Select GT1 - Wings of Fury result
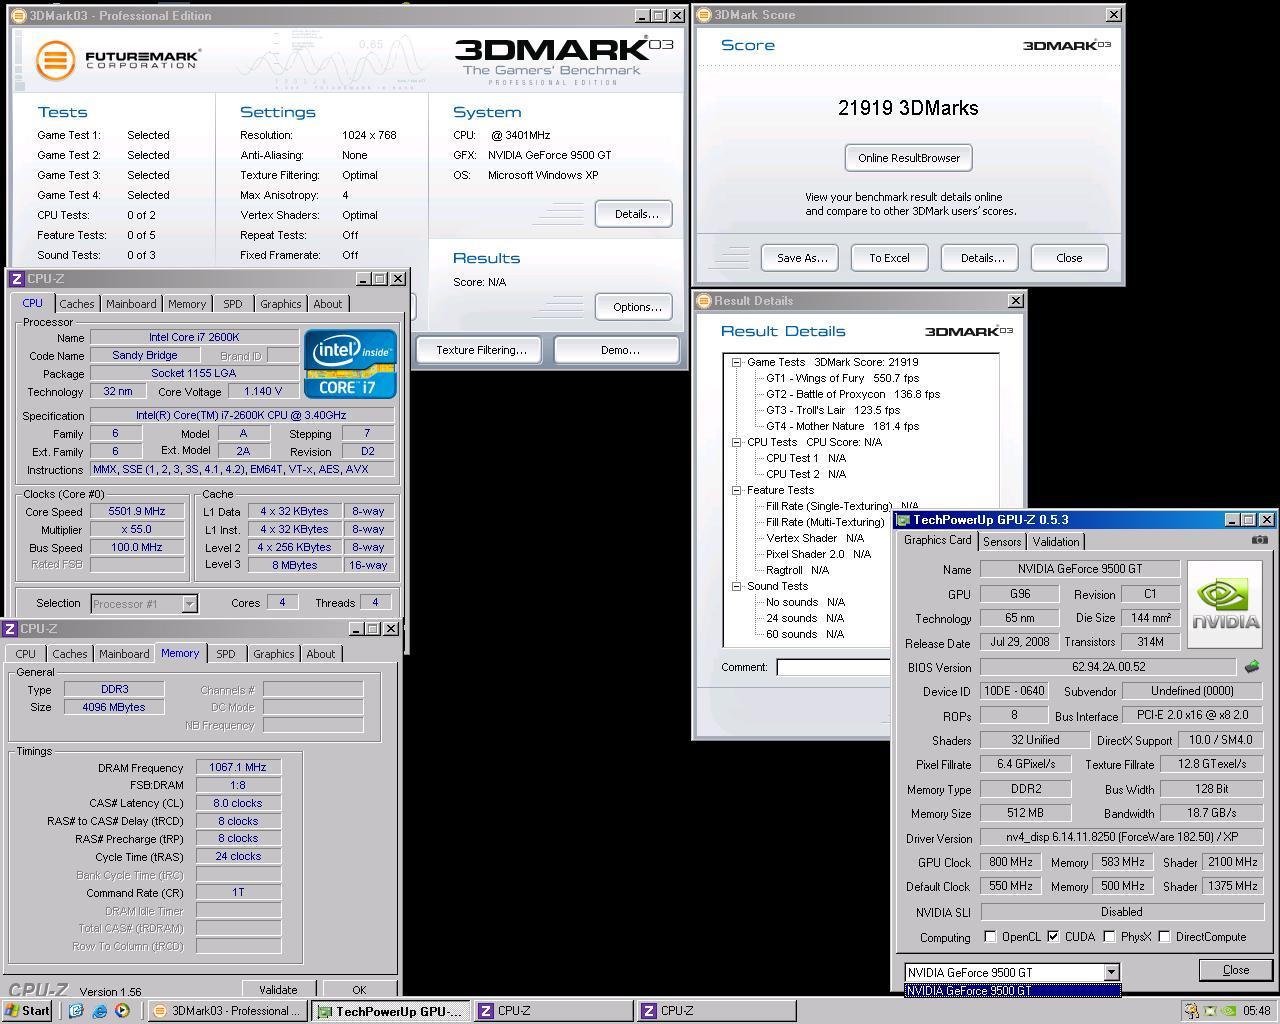1280x1024 pixels. (842, 378)
